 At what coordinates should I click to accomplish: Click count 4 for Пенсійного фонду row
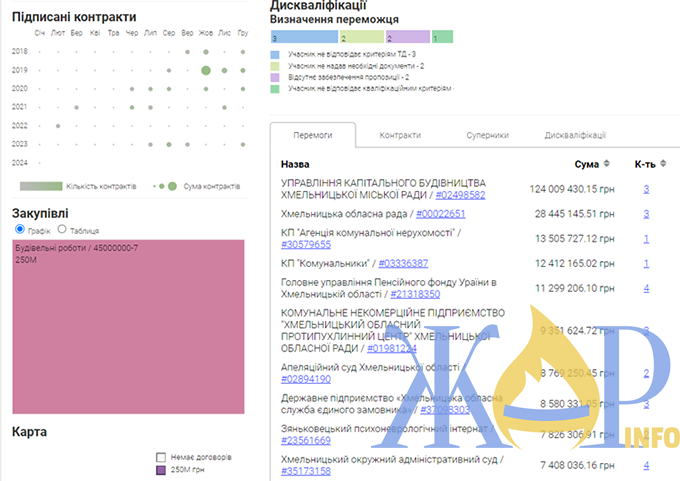click(646, 288)
